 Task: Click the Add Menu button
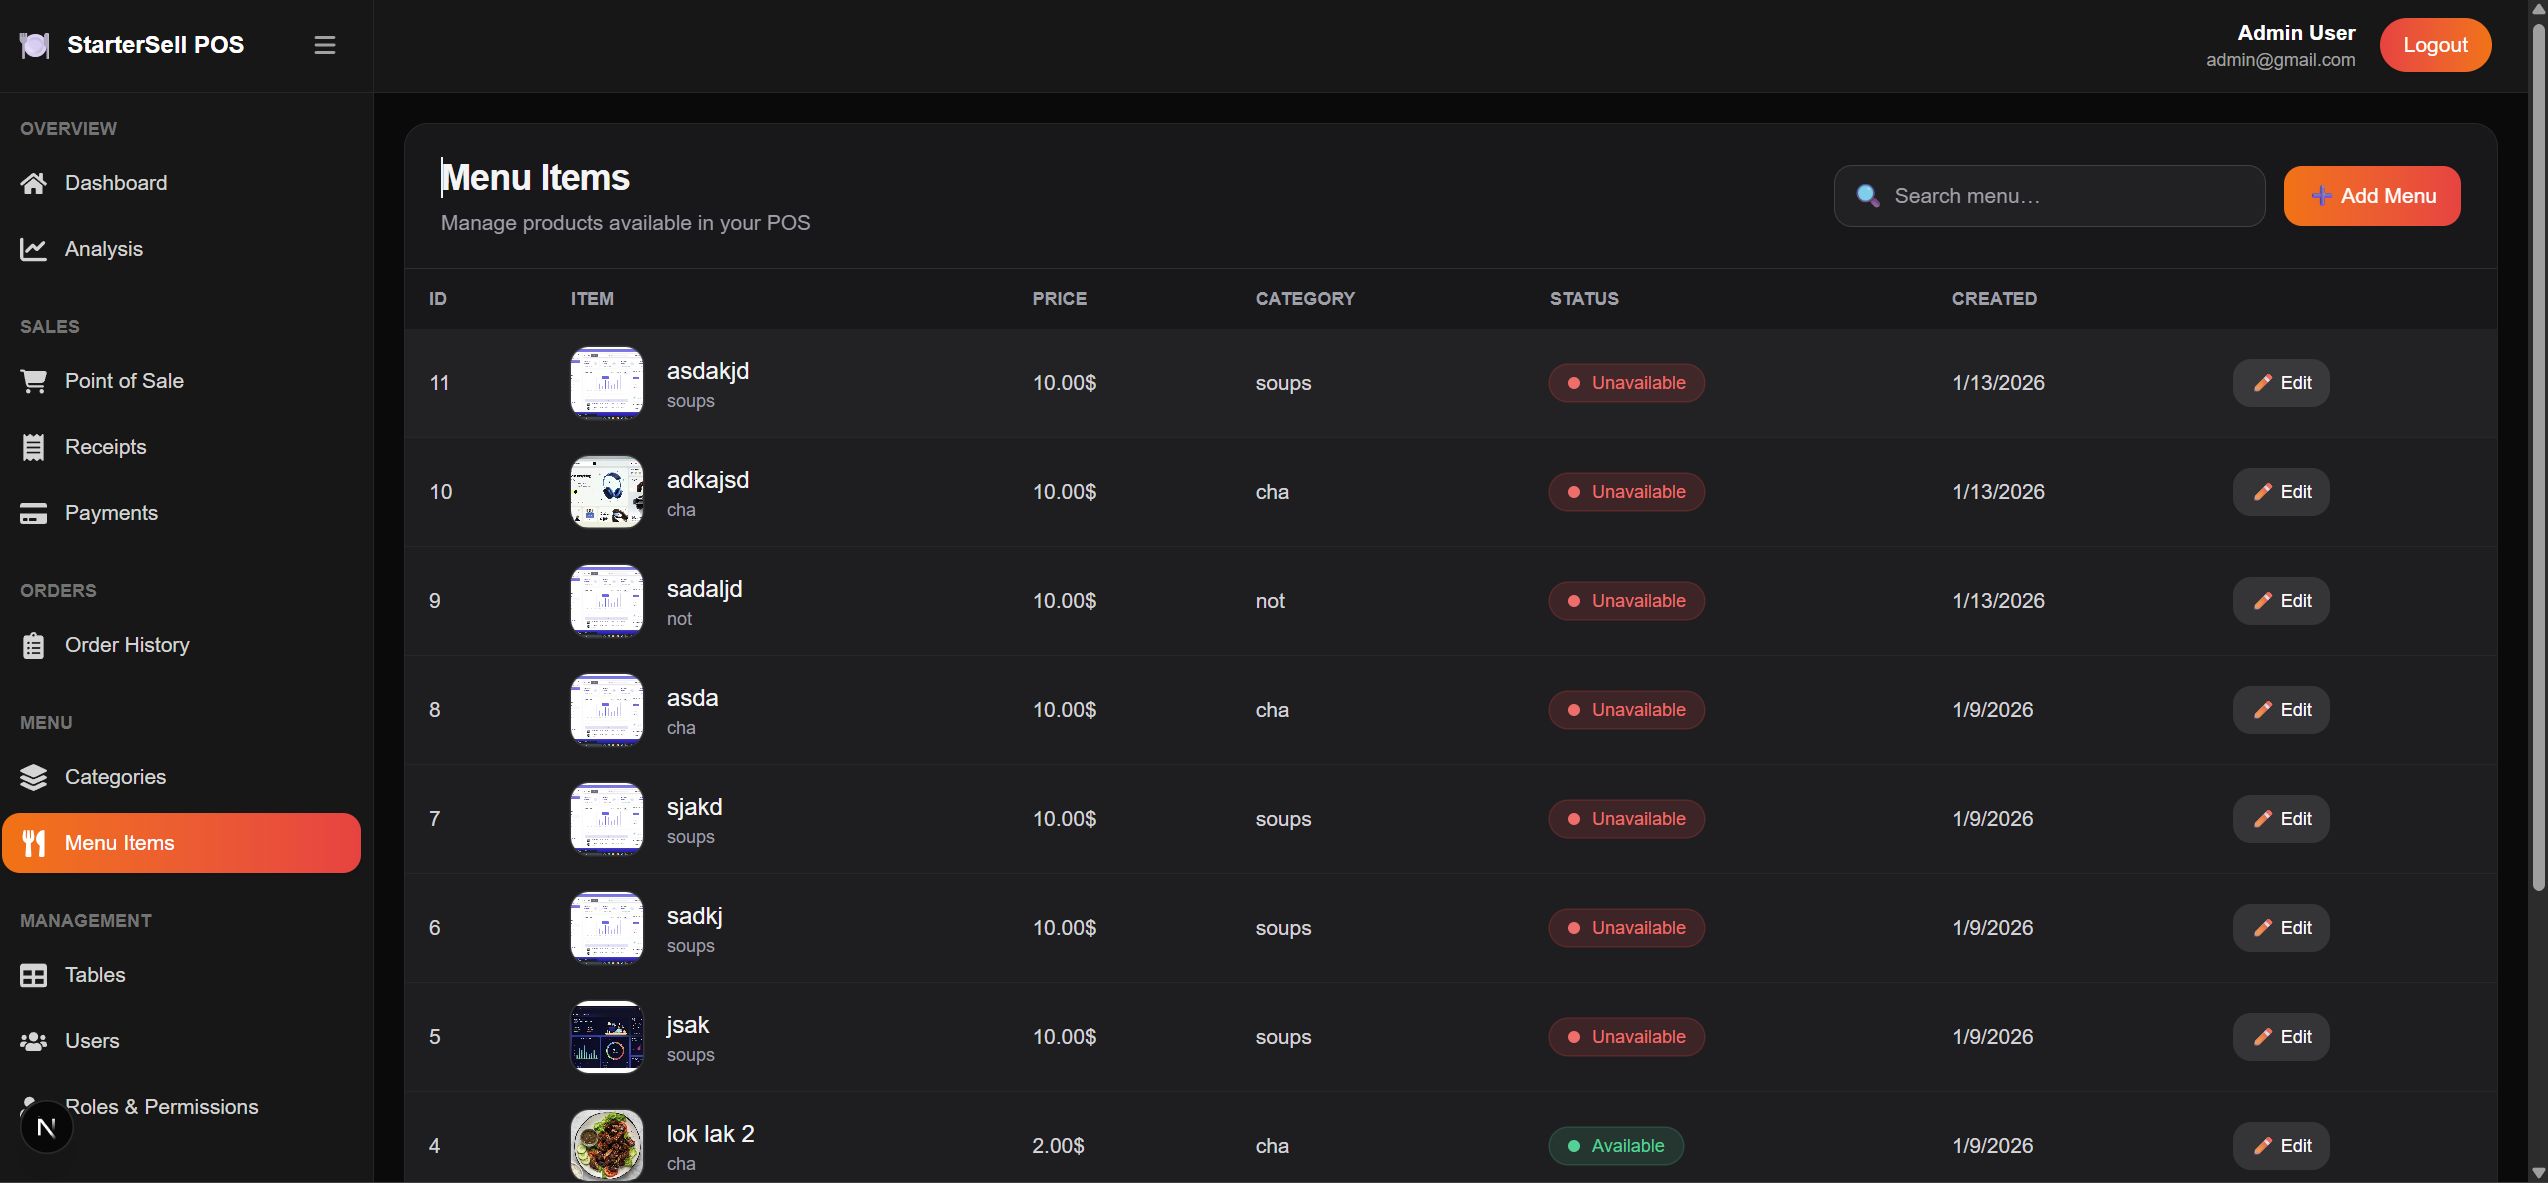[x=2371, y=196]
